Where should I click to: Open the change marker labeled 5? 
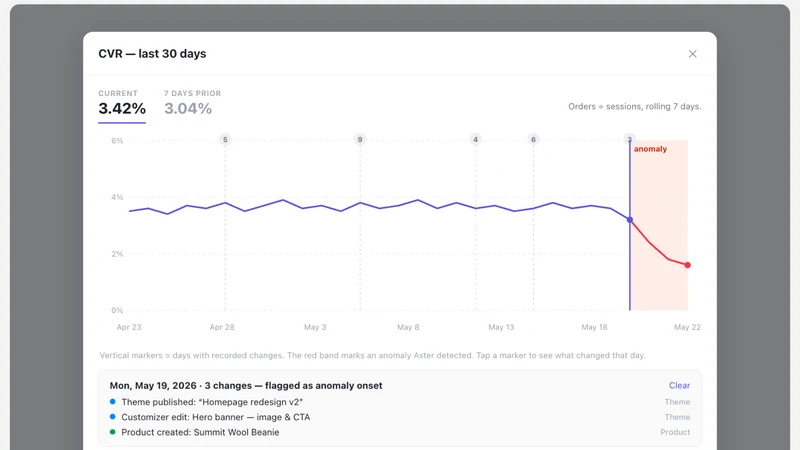[225, 139]
